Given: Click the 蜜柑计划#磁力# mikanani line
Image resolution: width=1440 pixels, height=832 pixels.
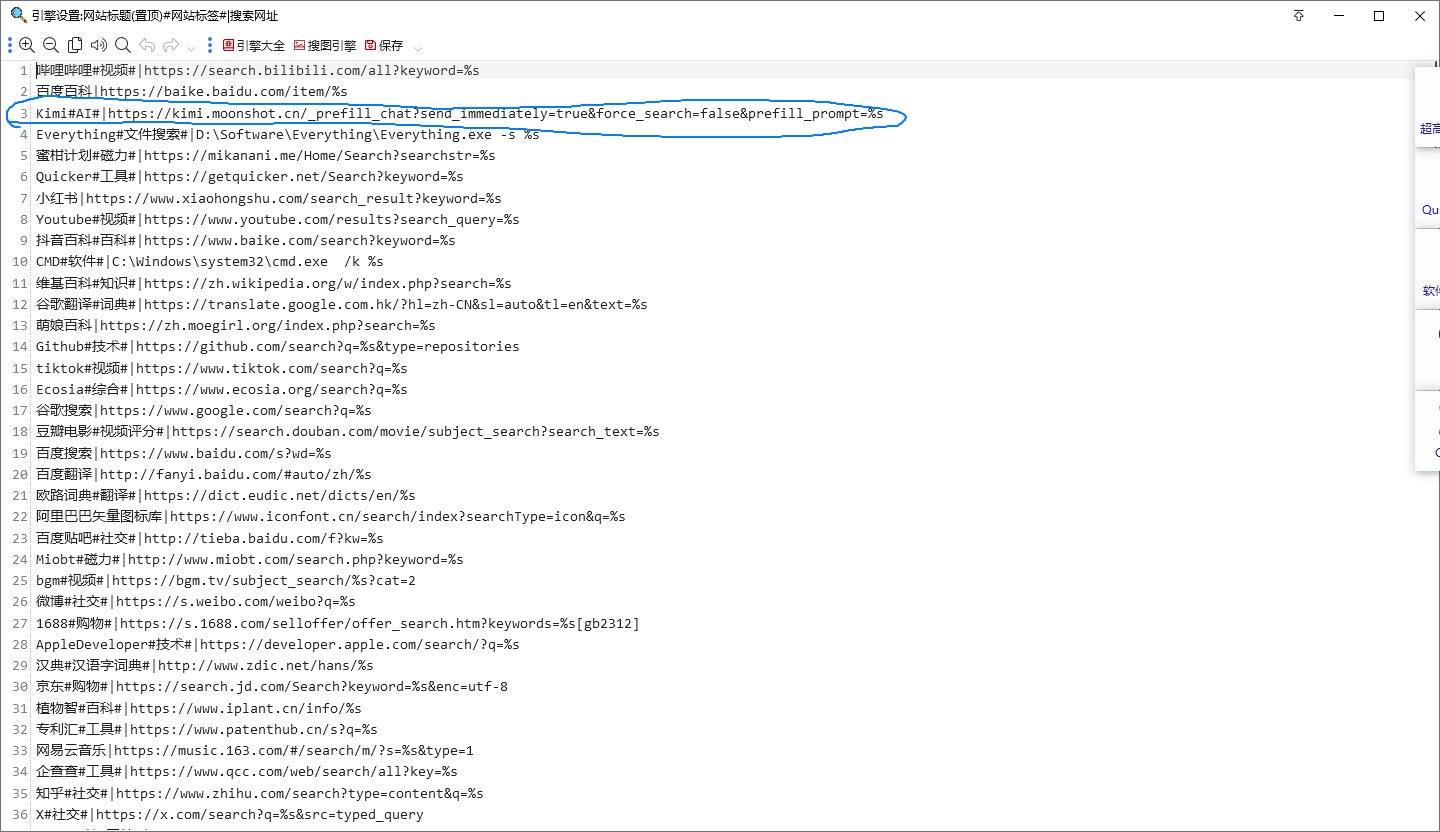Looking at the screenshot, I should coord(266,155).
